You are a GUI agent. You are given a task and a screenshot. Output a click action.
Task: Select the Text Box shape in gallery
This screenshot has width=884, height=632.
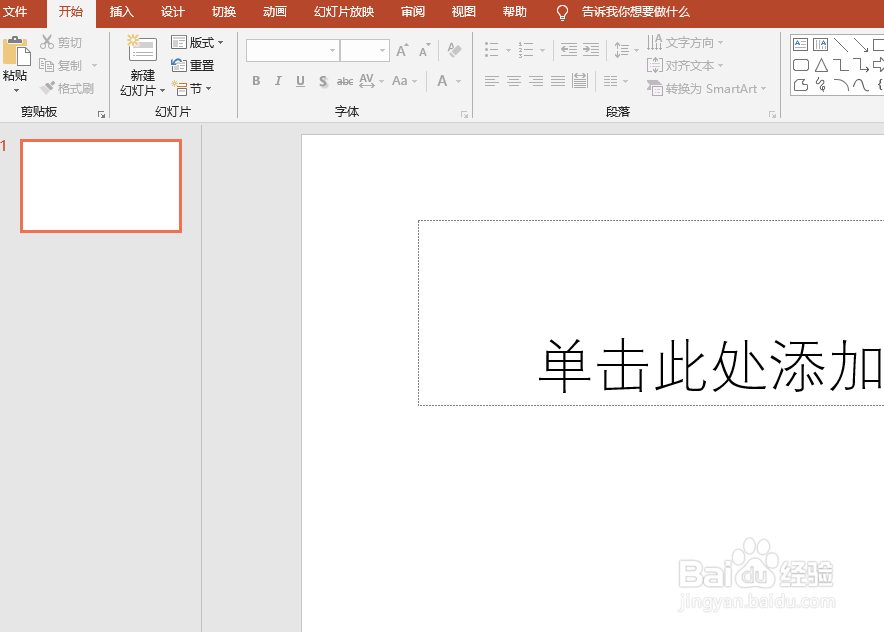[x=800, y=45]
